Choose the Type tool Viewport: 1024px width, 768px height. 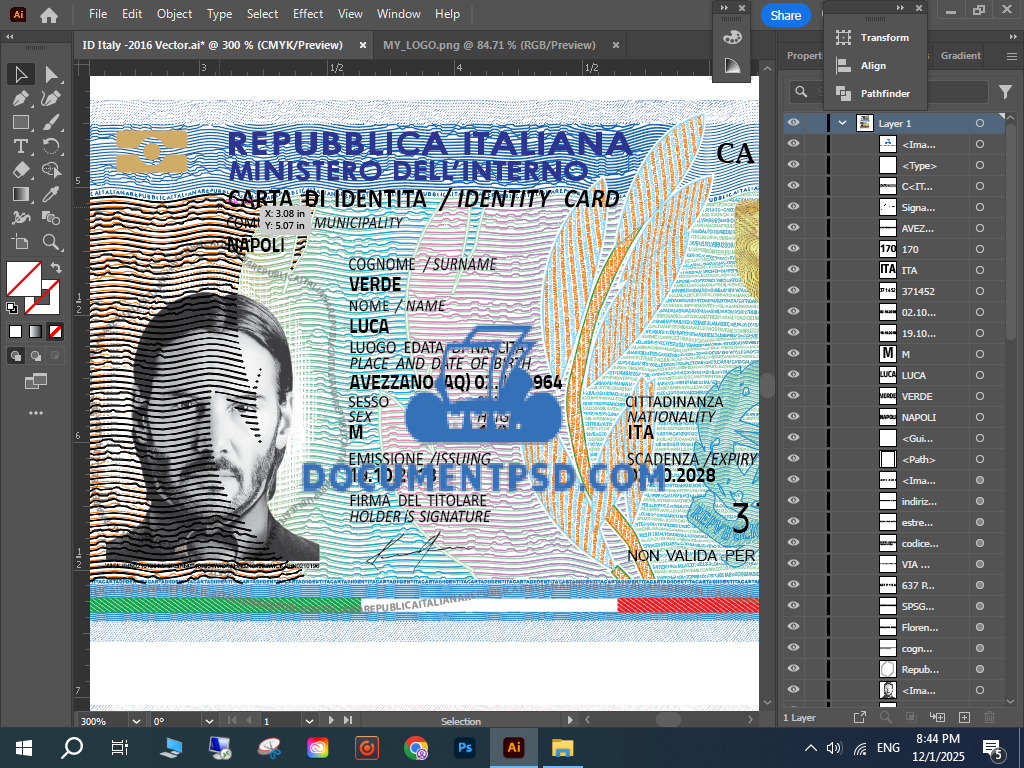20,147
